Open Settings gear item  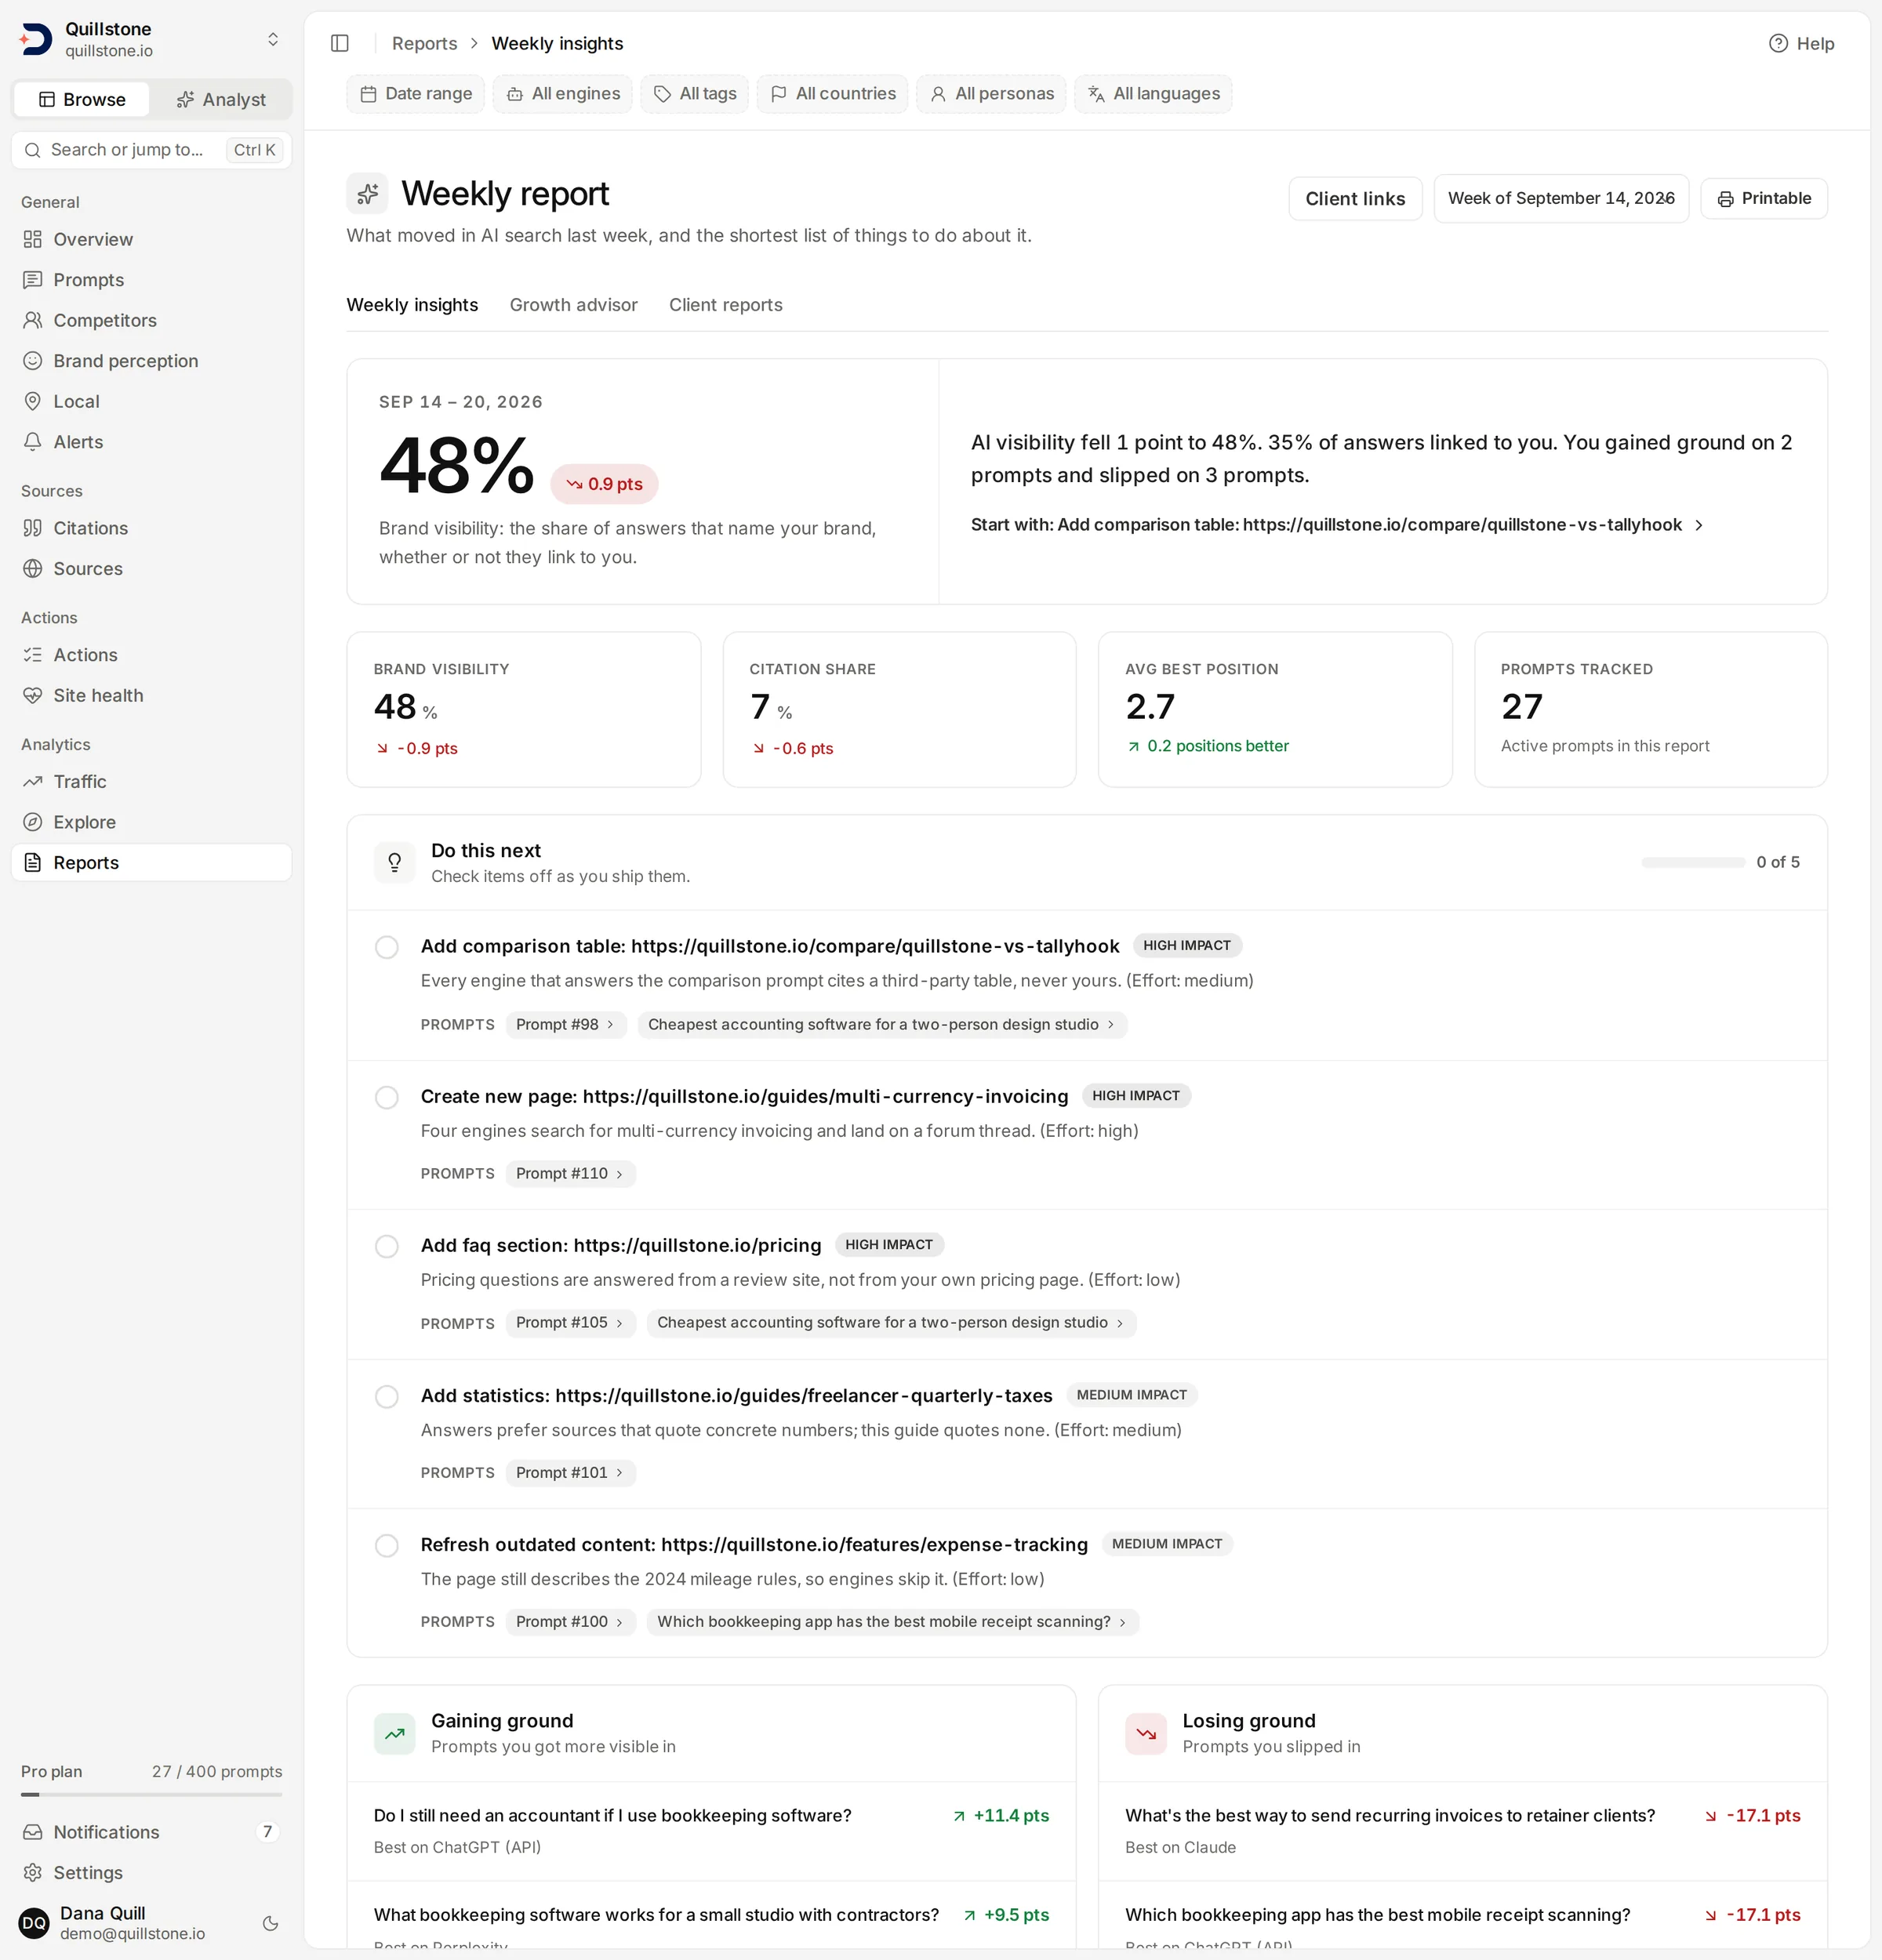152,1873
